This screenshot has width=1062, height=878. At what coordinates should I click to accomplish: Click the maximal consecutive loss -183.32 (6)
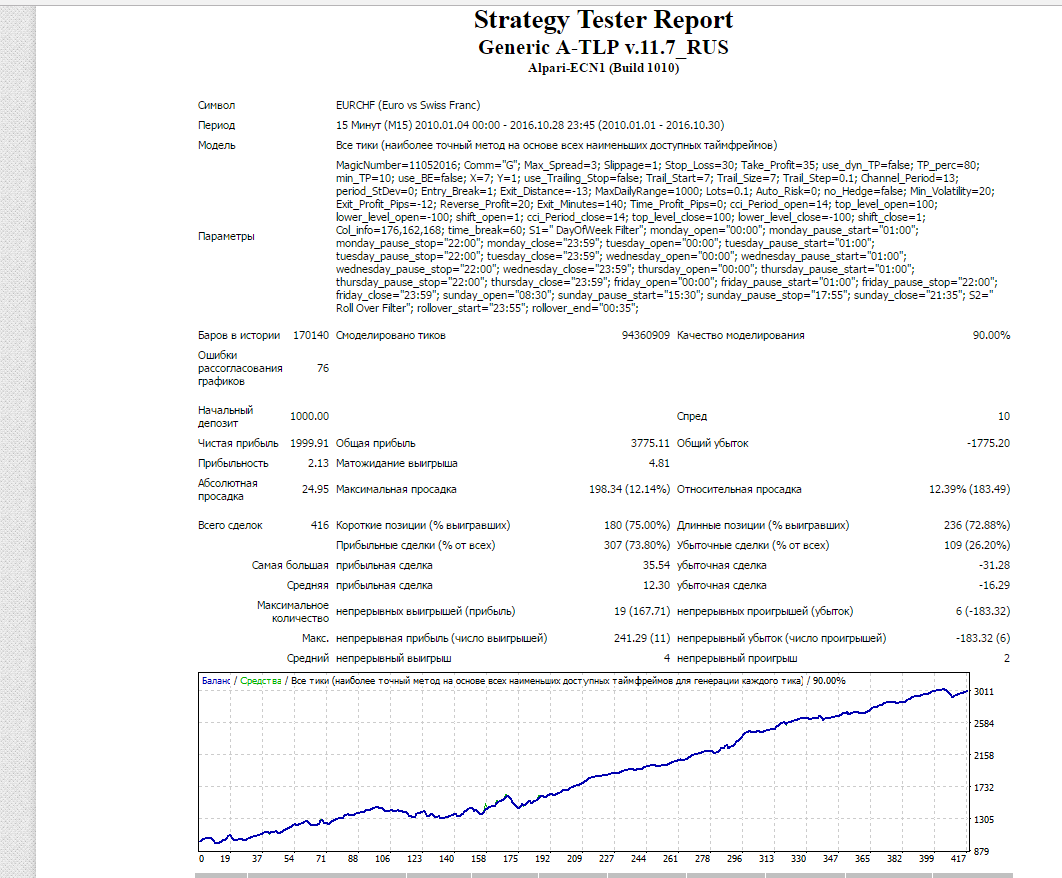[x=983, y=638]
